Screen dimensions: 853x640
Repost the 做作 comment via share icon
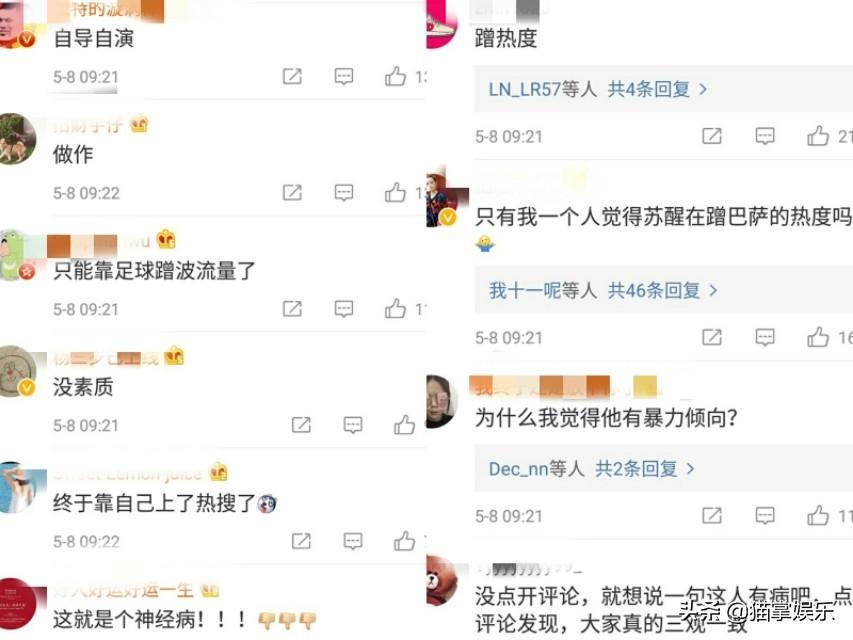coord(292,192)
